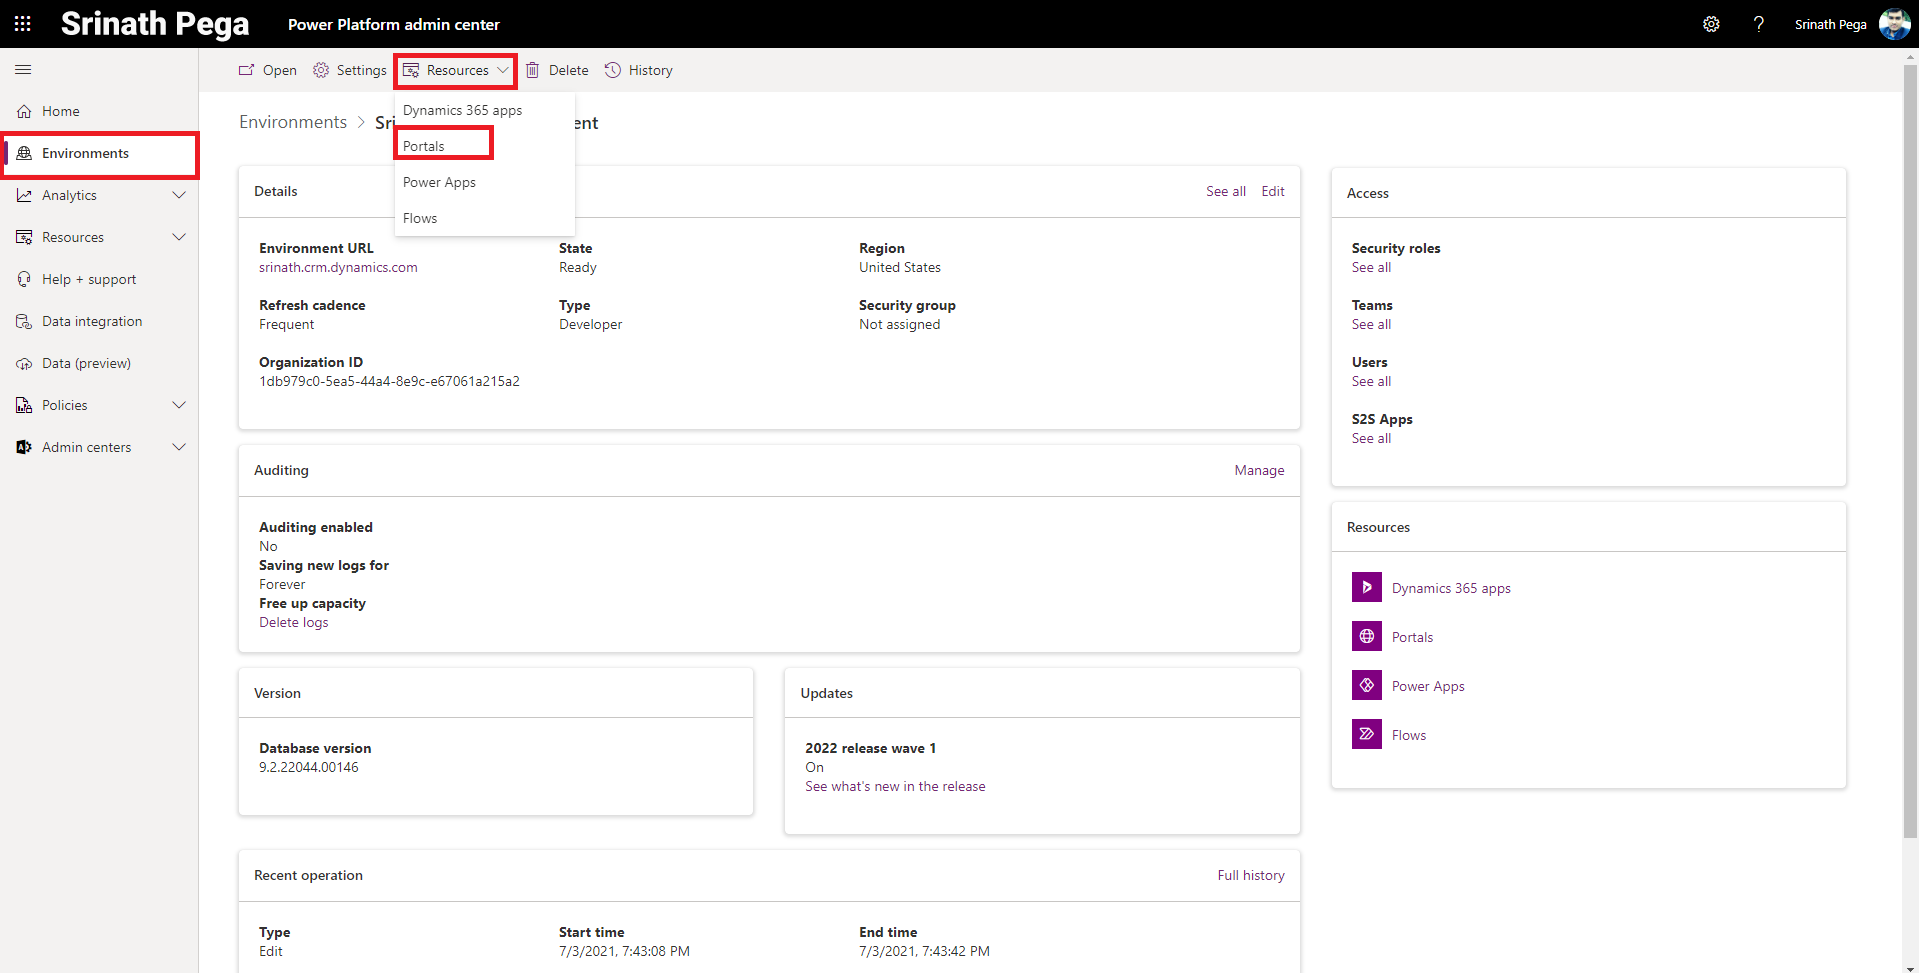Collapse navigation with the hamburger icon
The width and height of the screenshot is (1919, 973).
[23, 70]
